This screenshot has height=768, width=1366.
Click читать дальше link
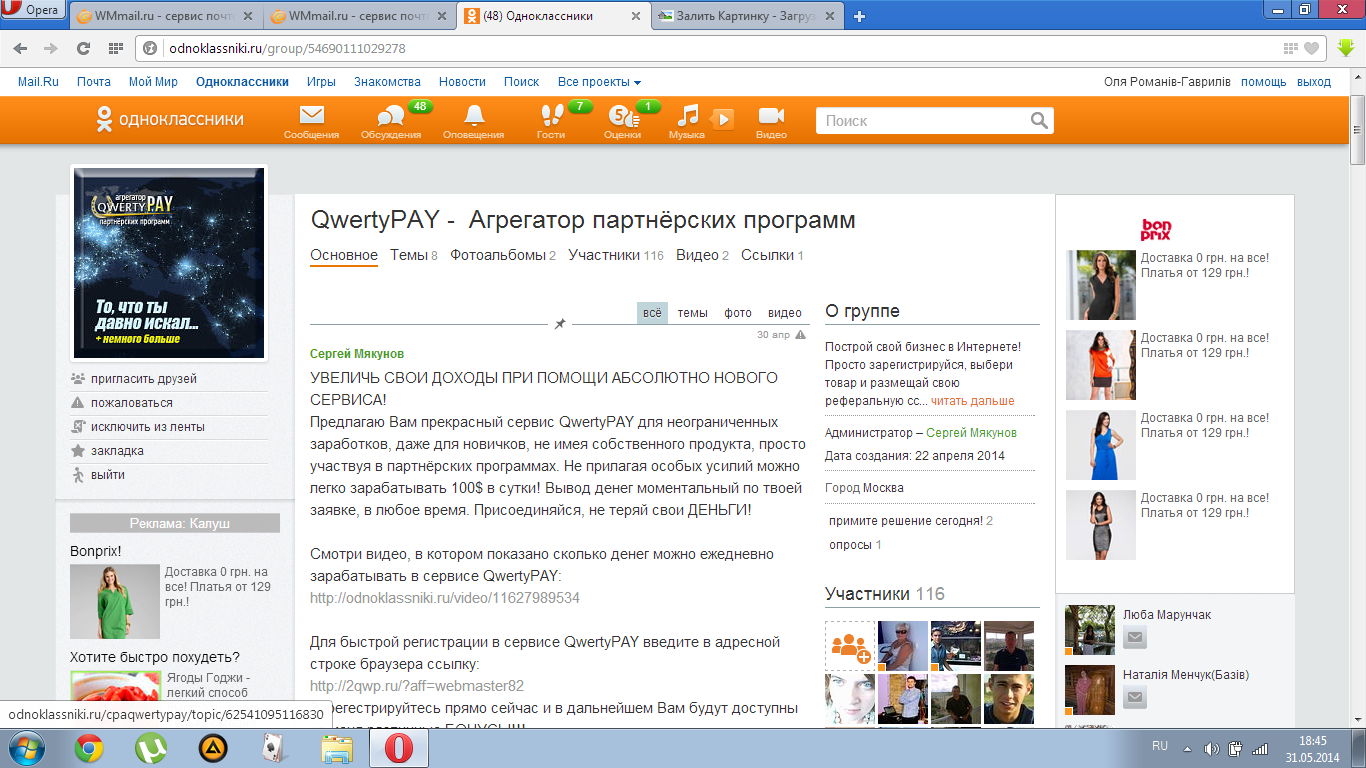point(973,401)
